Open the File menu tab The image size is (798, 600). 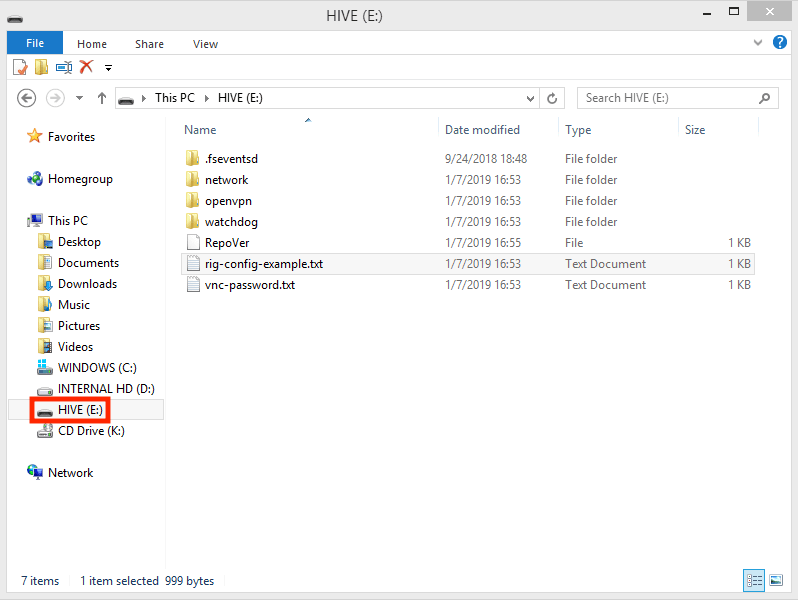[x=34, y=43]
